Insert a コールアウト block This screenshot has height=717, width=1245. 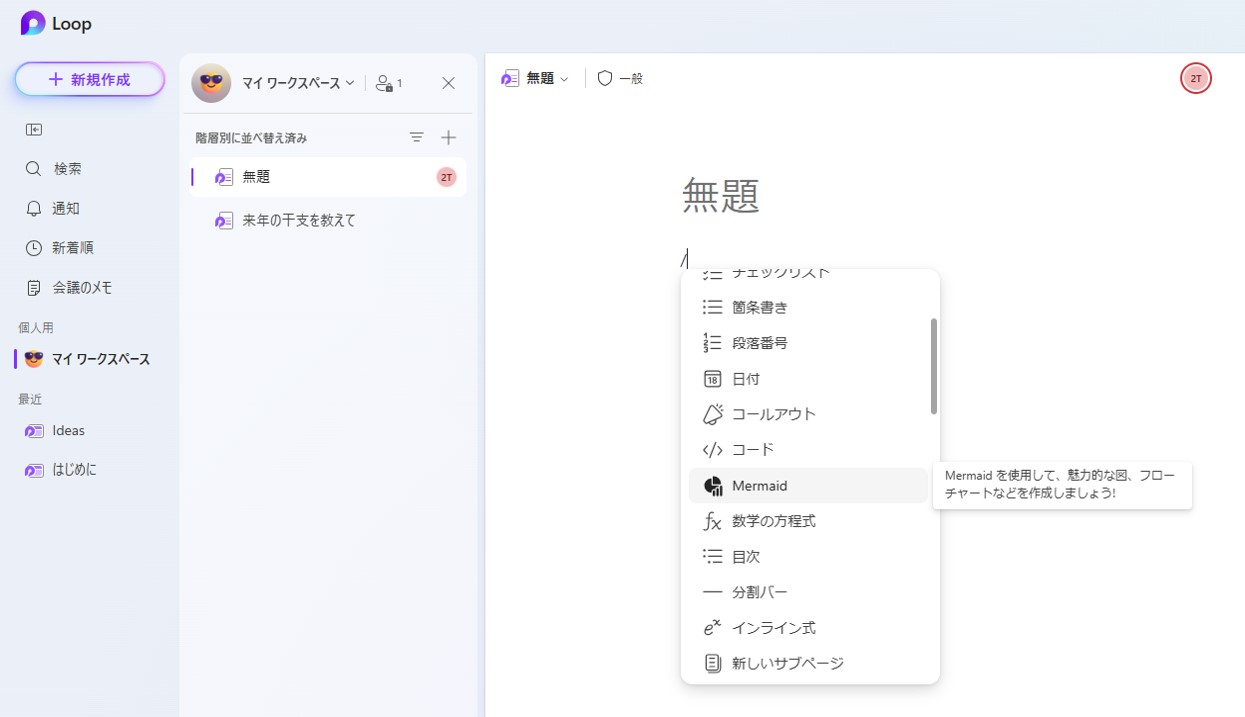coord(774,413)
